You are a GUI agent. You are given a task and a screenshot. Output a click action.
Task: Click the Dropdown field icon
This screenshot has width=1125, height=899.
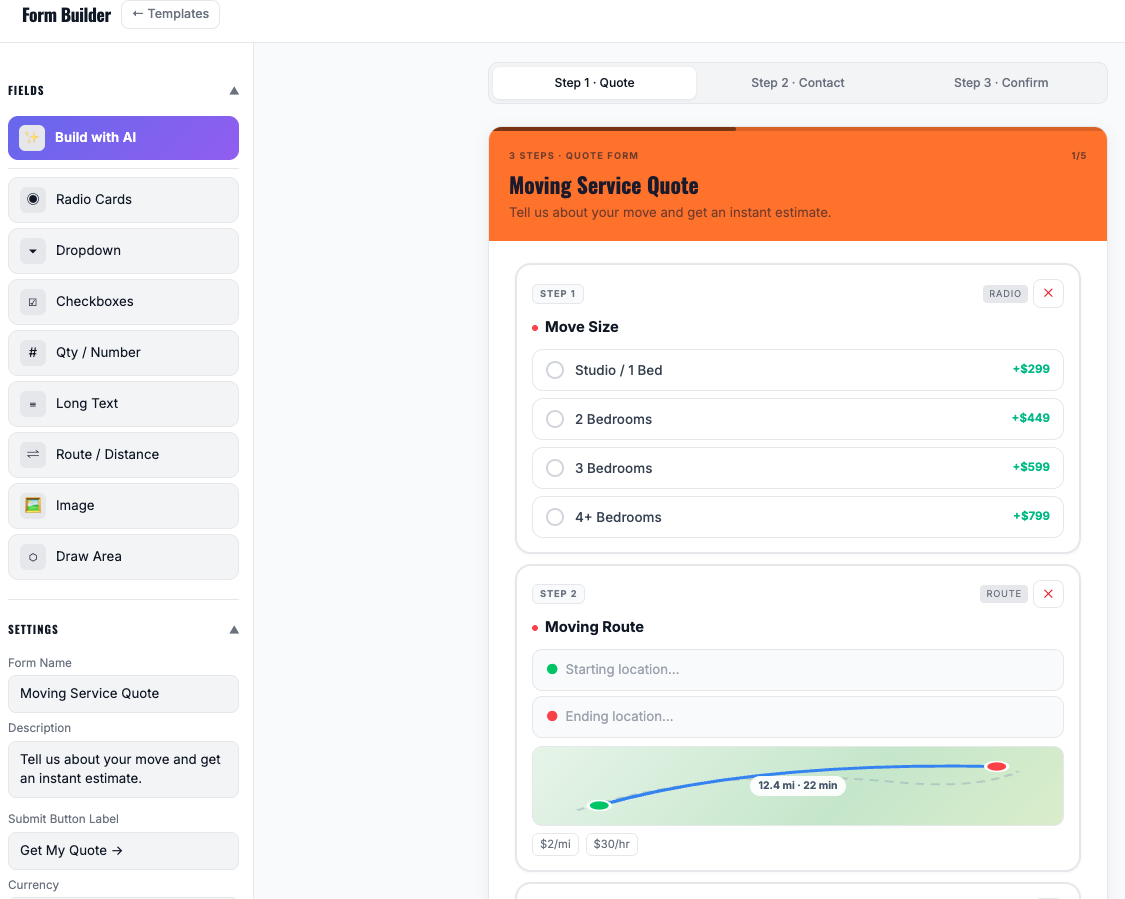click(33, 250)
